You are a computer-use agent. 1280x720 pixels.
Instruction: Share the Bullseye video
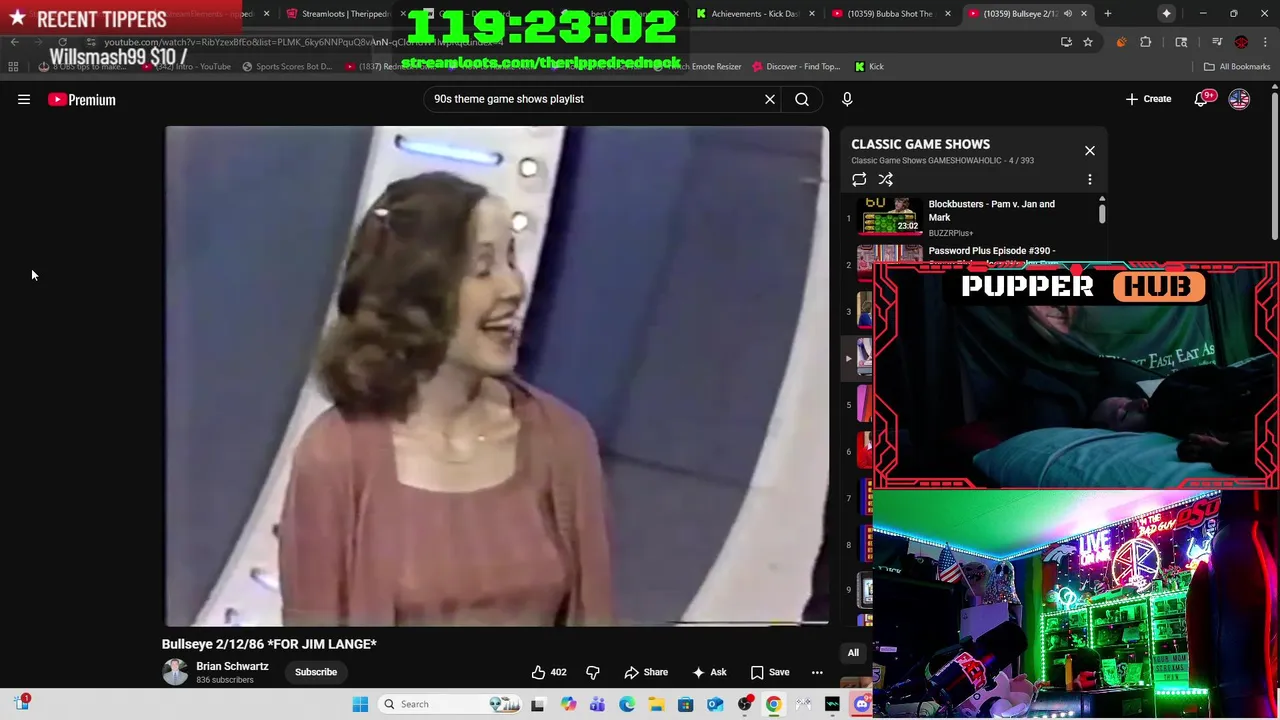[646, 672]
